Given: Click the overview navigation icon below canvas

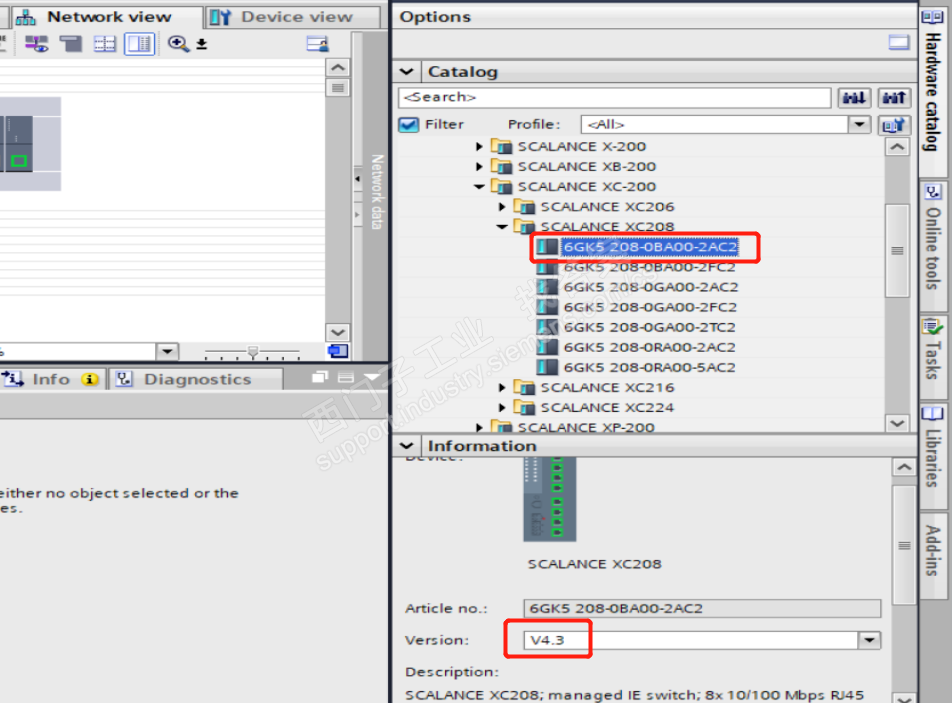Looking at the screenshot, I should tap(338, 351).
